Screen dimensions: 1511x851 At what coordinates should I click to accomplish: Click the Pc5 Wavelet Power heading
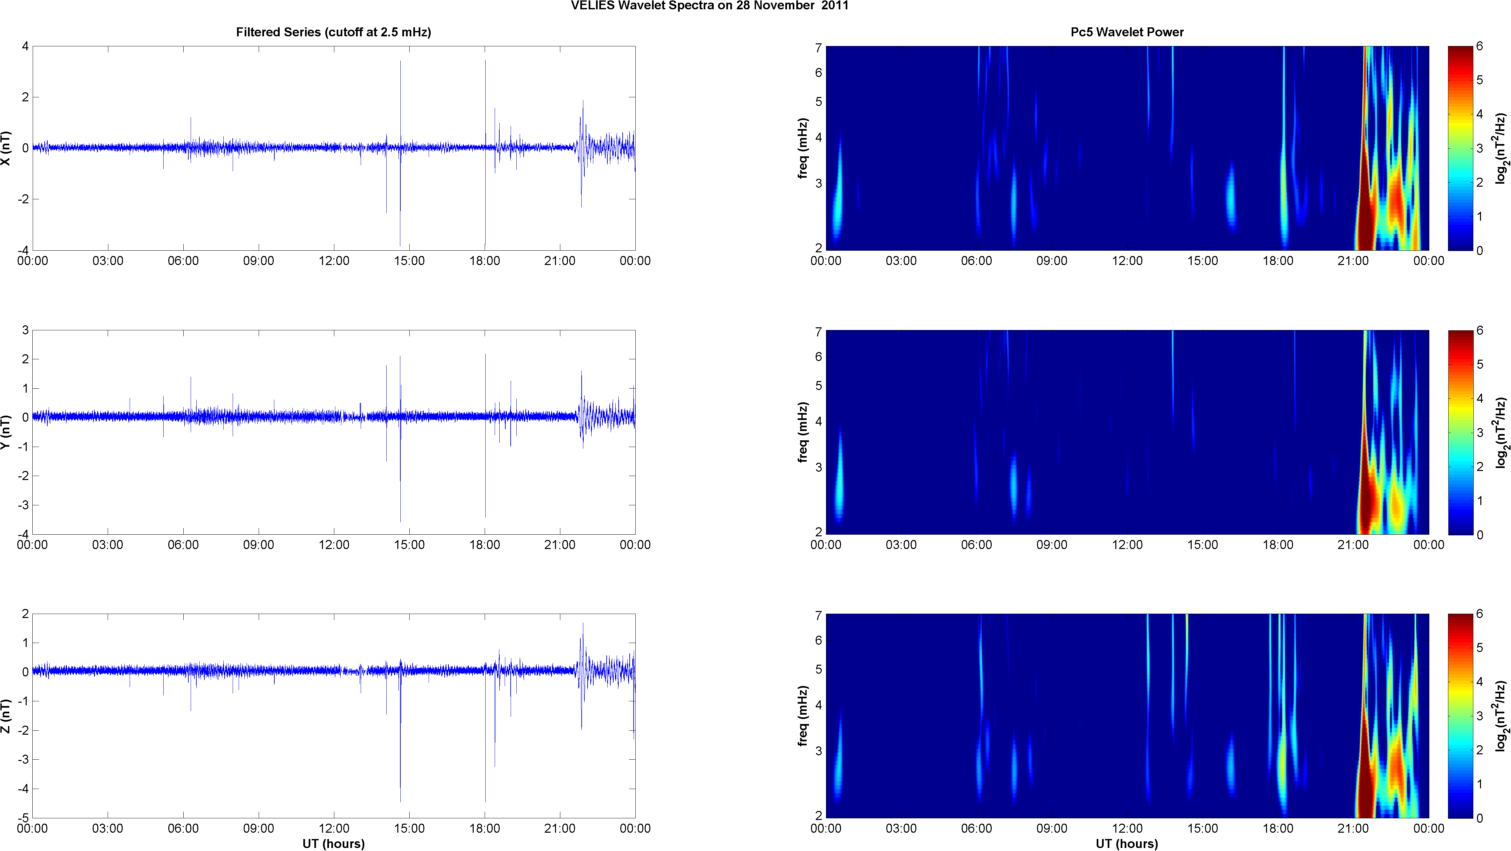(x=1126, y=32)
